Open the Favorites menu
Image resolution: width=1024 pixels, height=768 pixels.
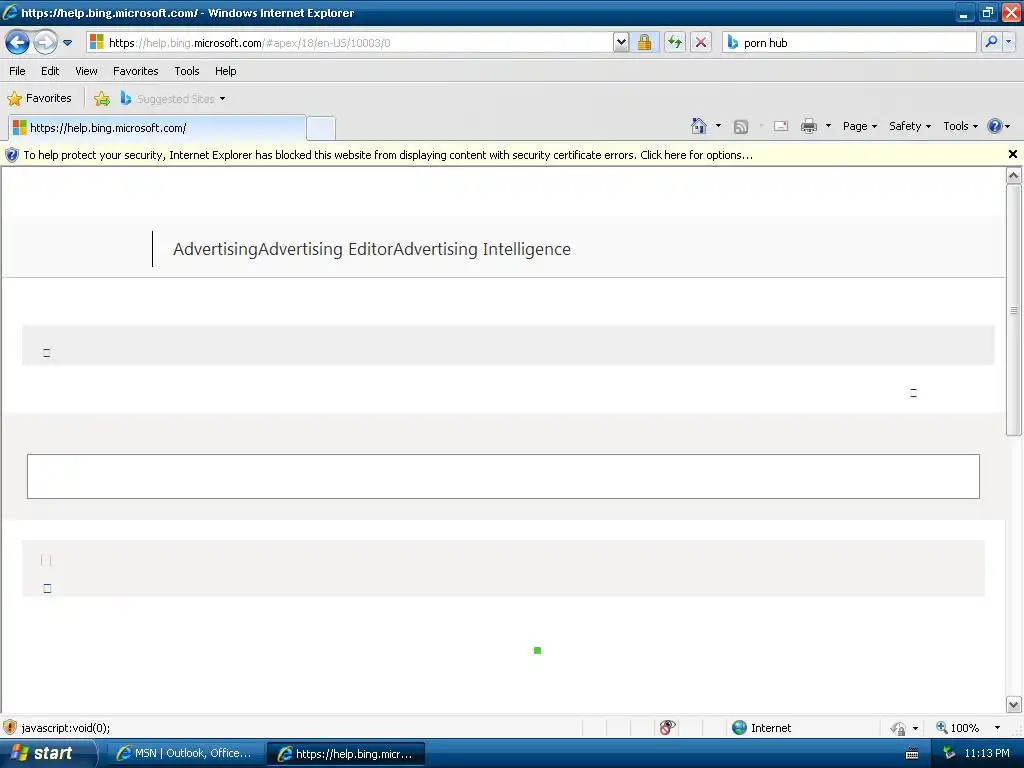(x=136, y=71)
